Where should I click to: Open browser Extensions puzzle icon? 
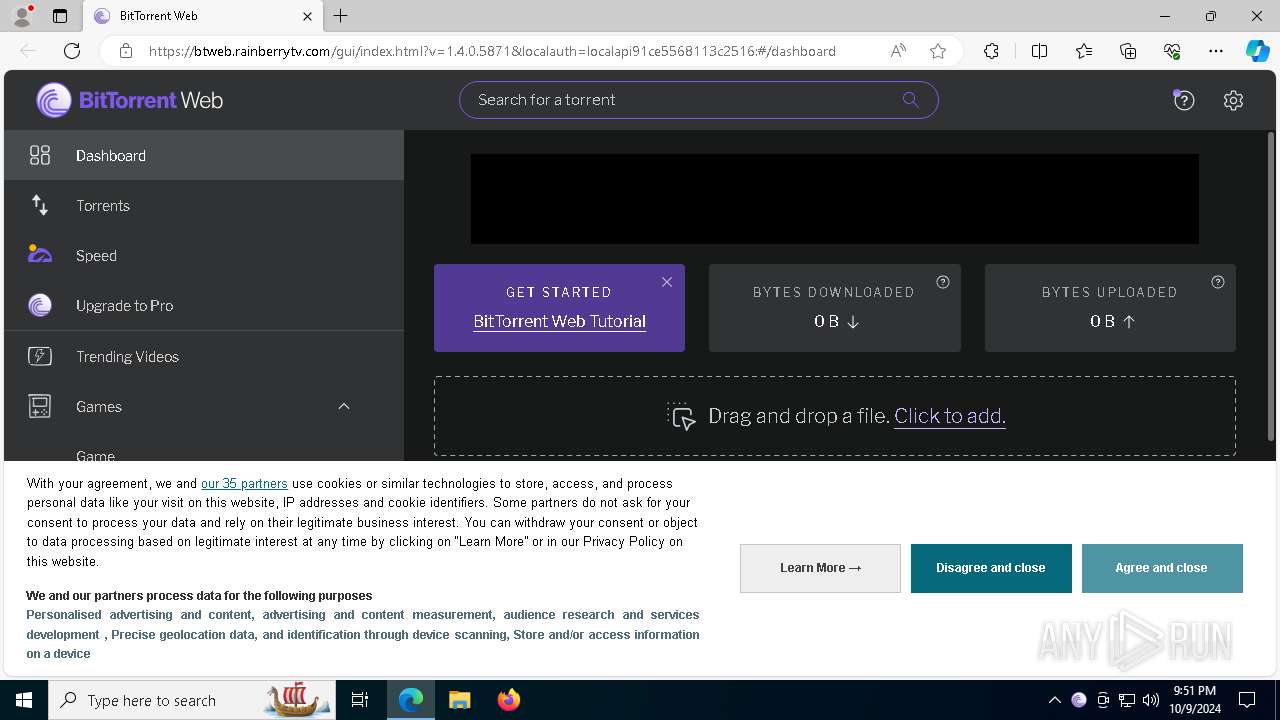991,51
